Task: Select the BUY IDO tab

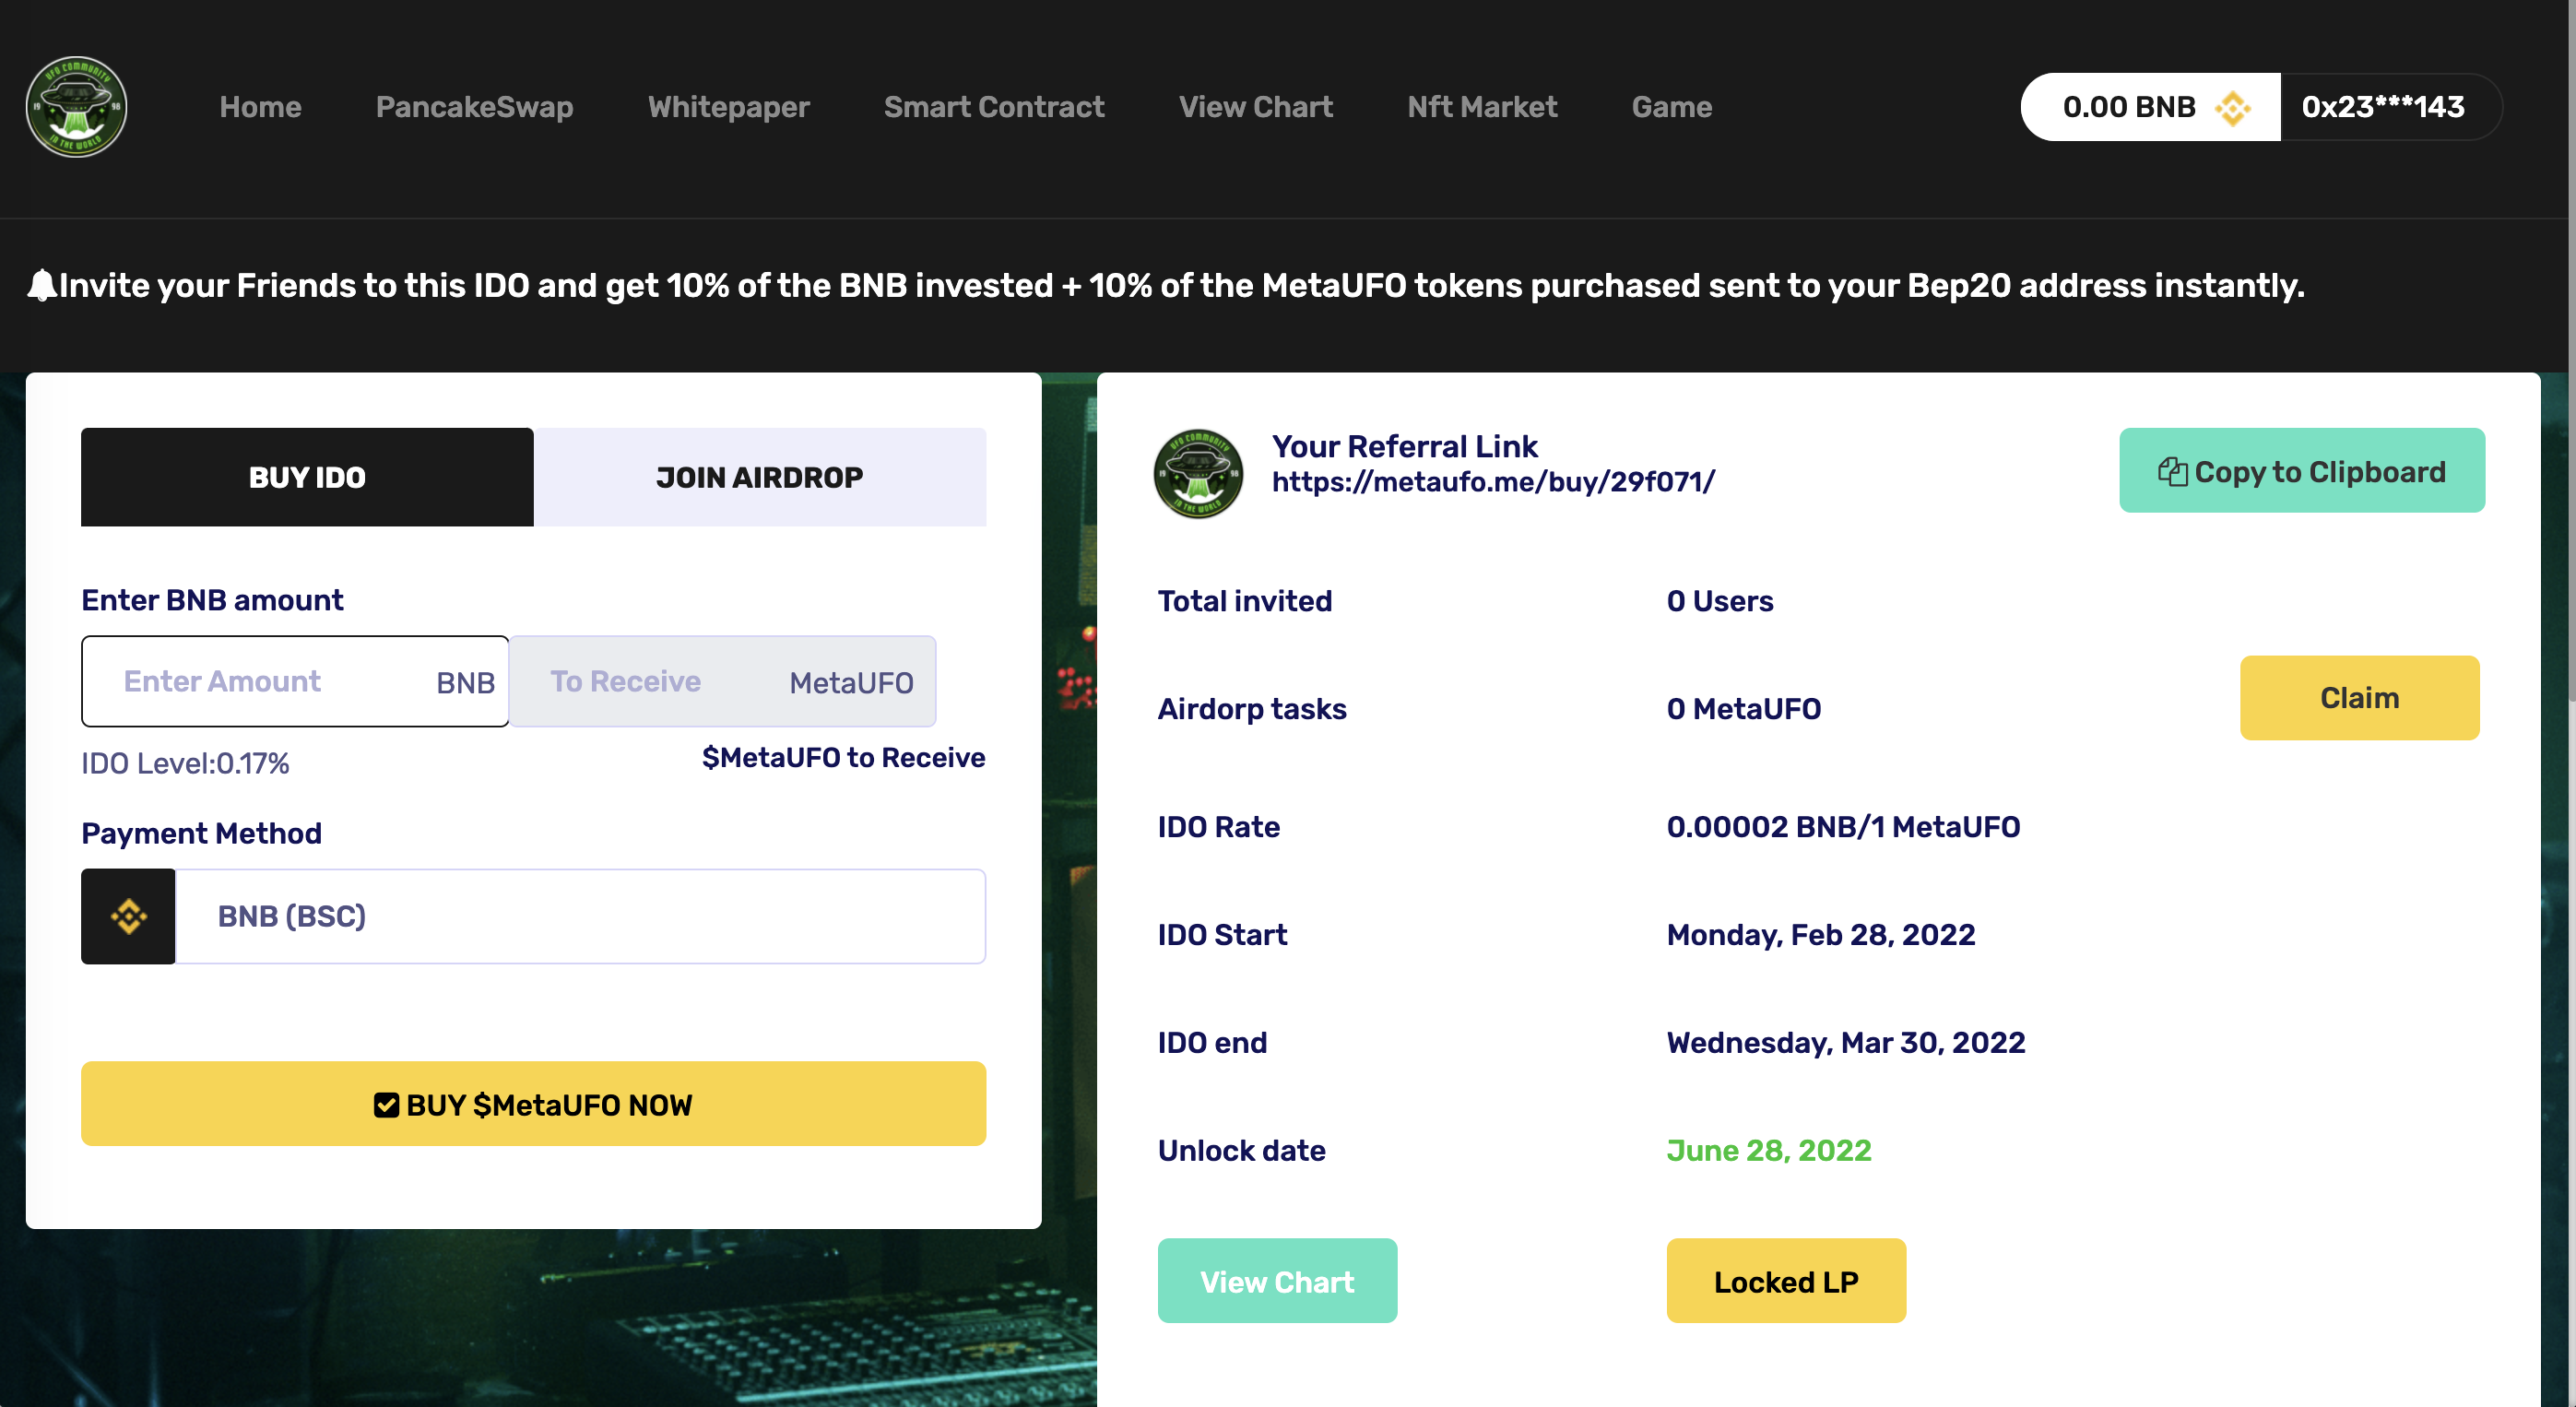Action: point(307,477)
